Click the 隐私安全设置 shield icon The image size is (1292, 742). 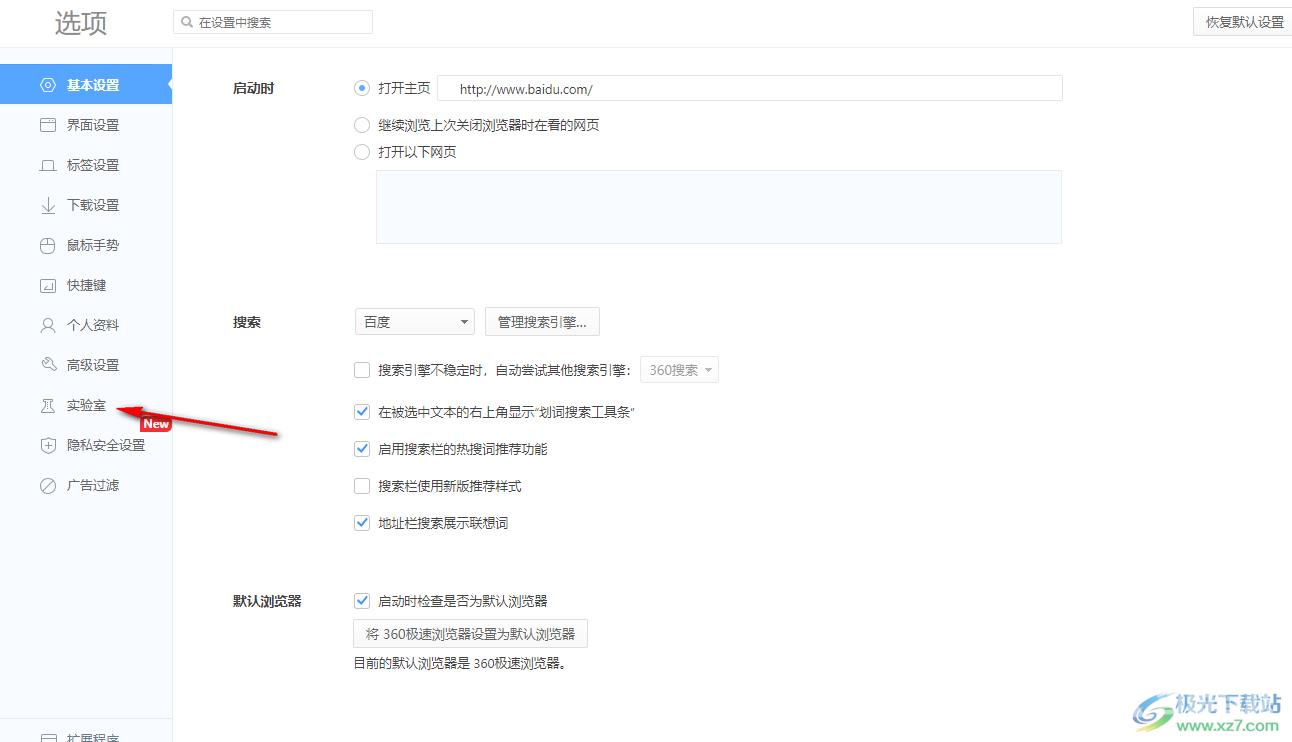pyautogui.click(x=48, y=445)
